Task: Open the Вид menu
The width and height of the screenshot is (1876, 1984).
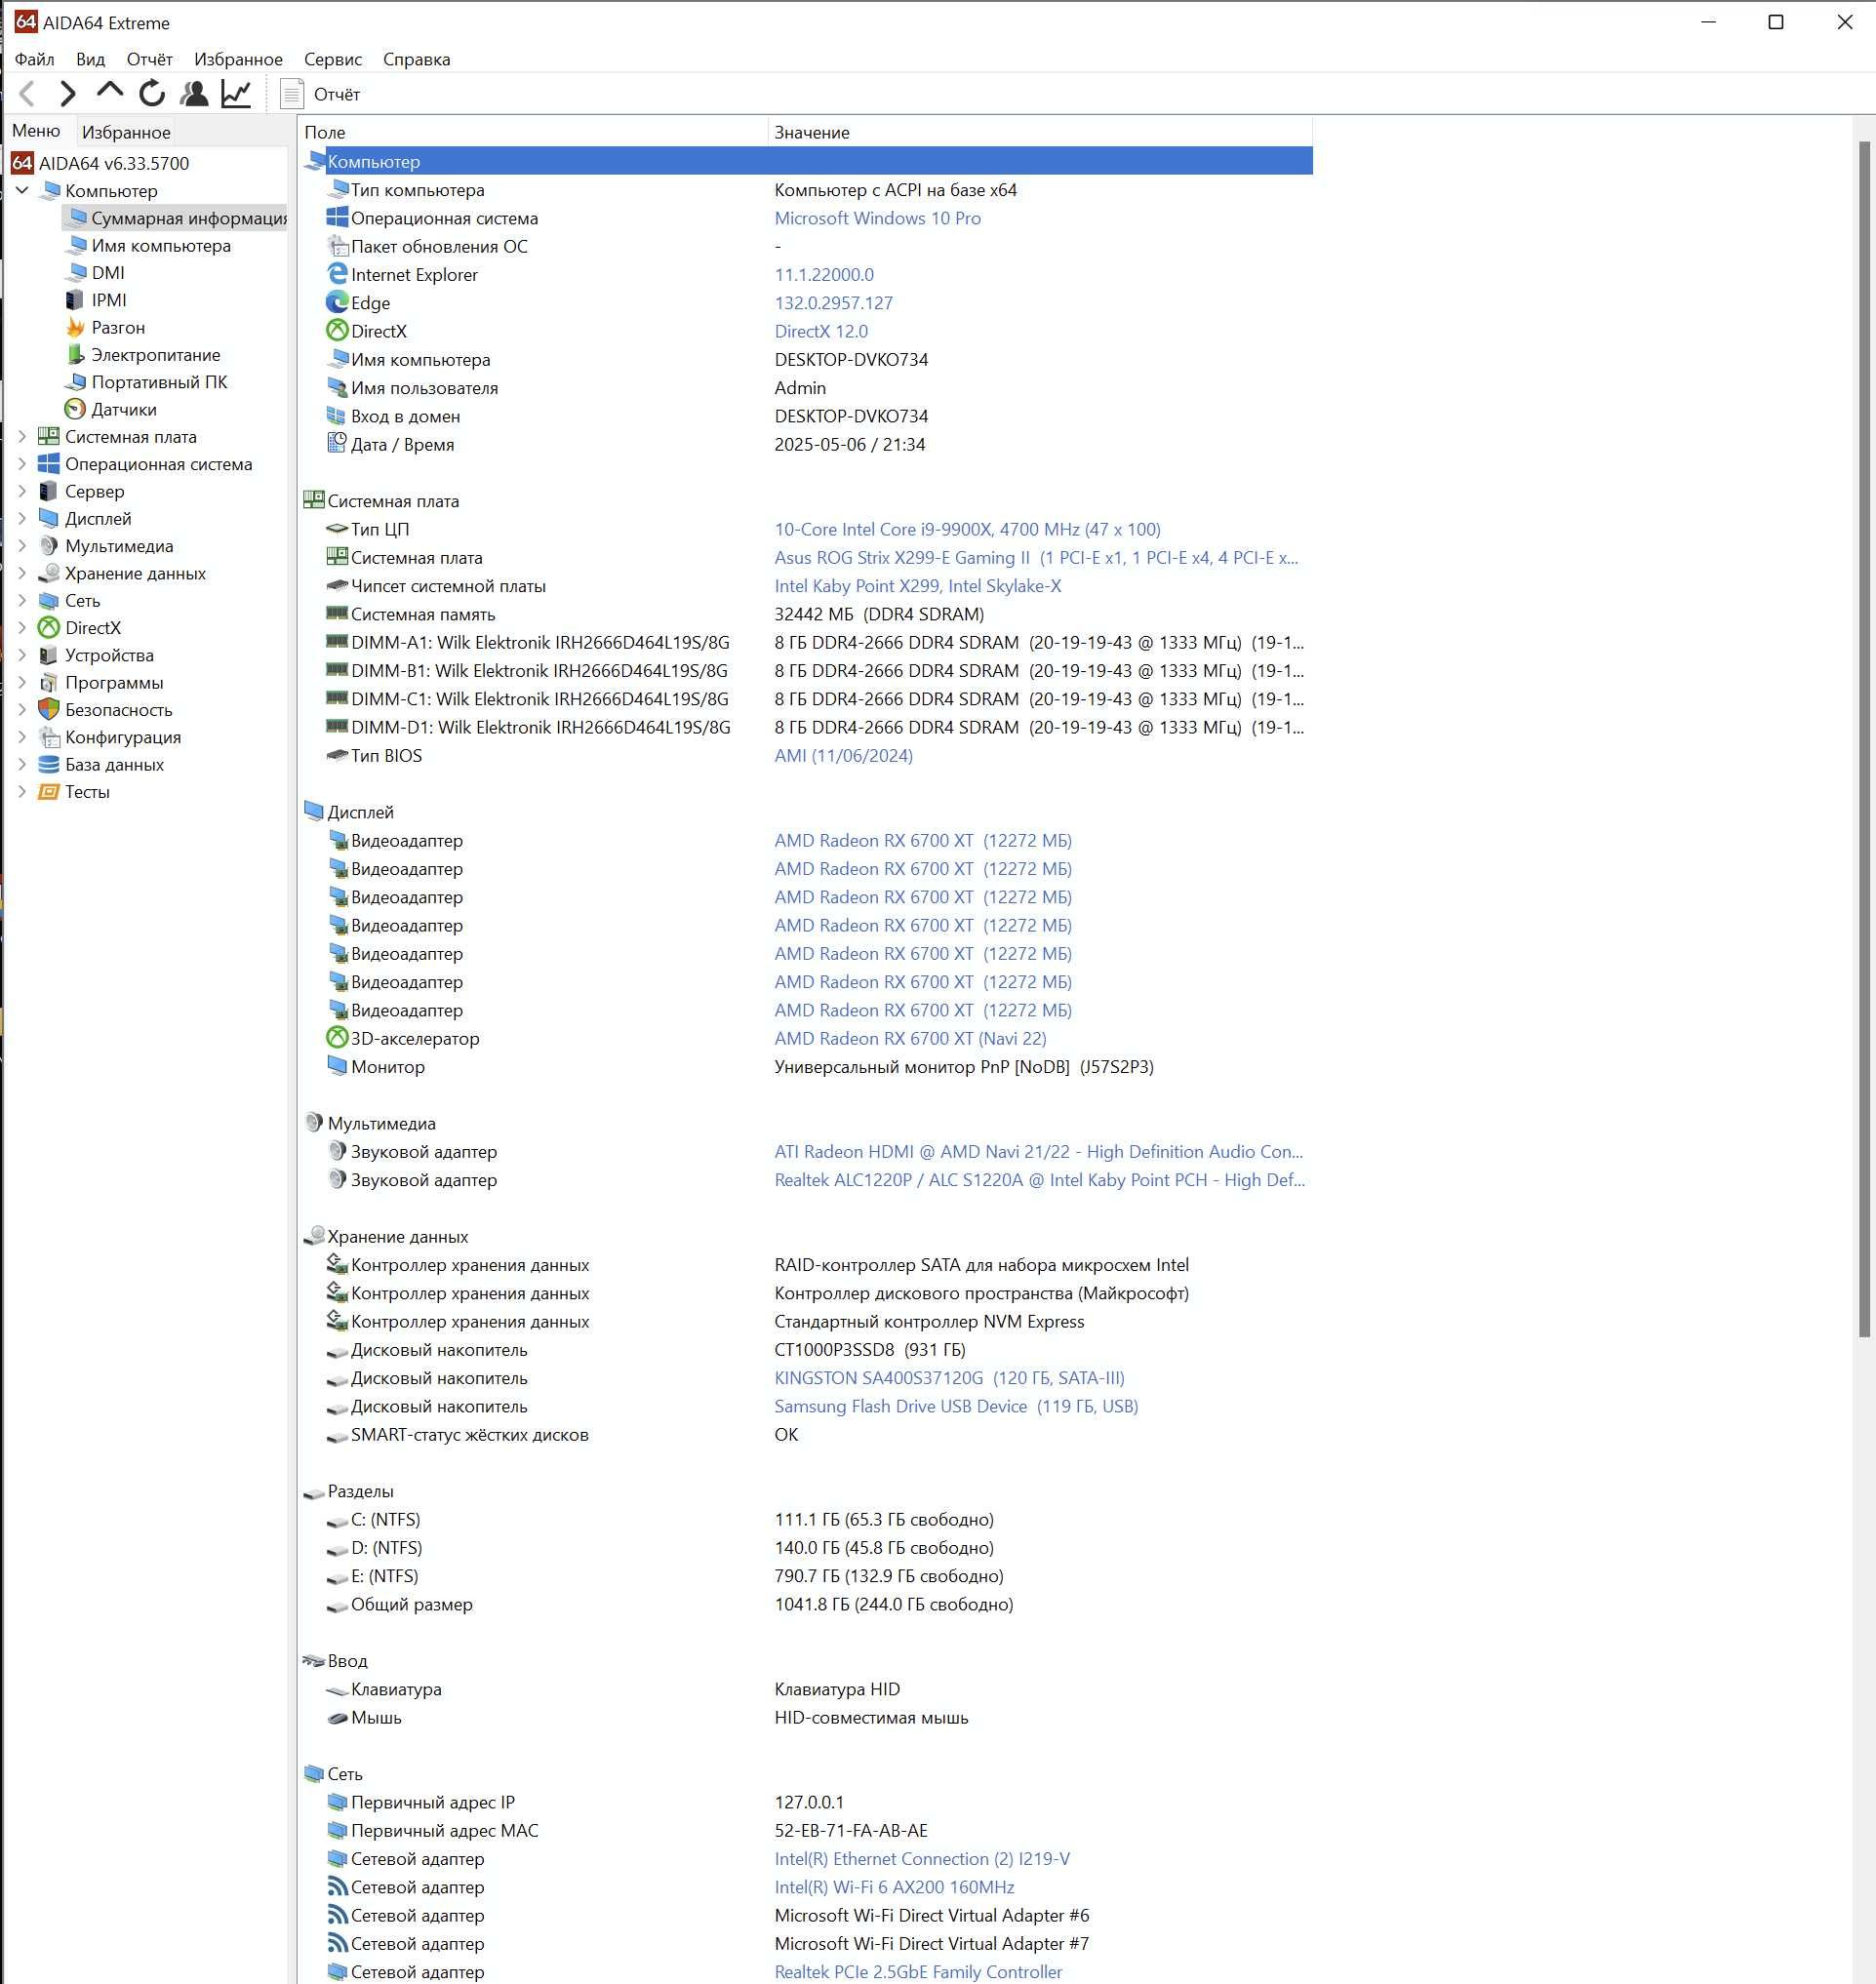Action: (91, 59)
